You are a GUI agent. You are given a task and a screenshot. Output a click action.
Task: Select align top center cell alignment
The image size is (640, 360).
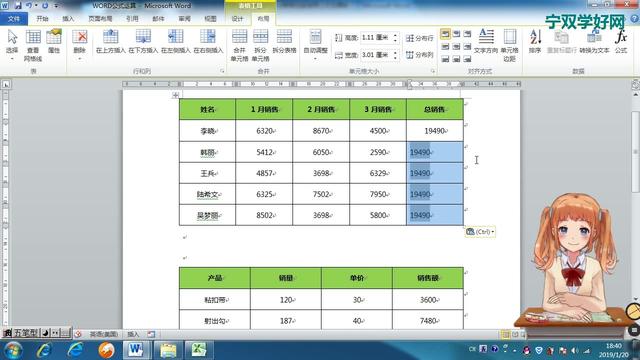click(x=456, y=34)
